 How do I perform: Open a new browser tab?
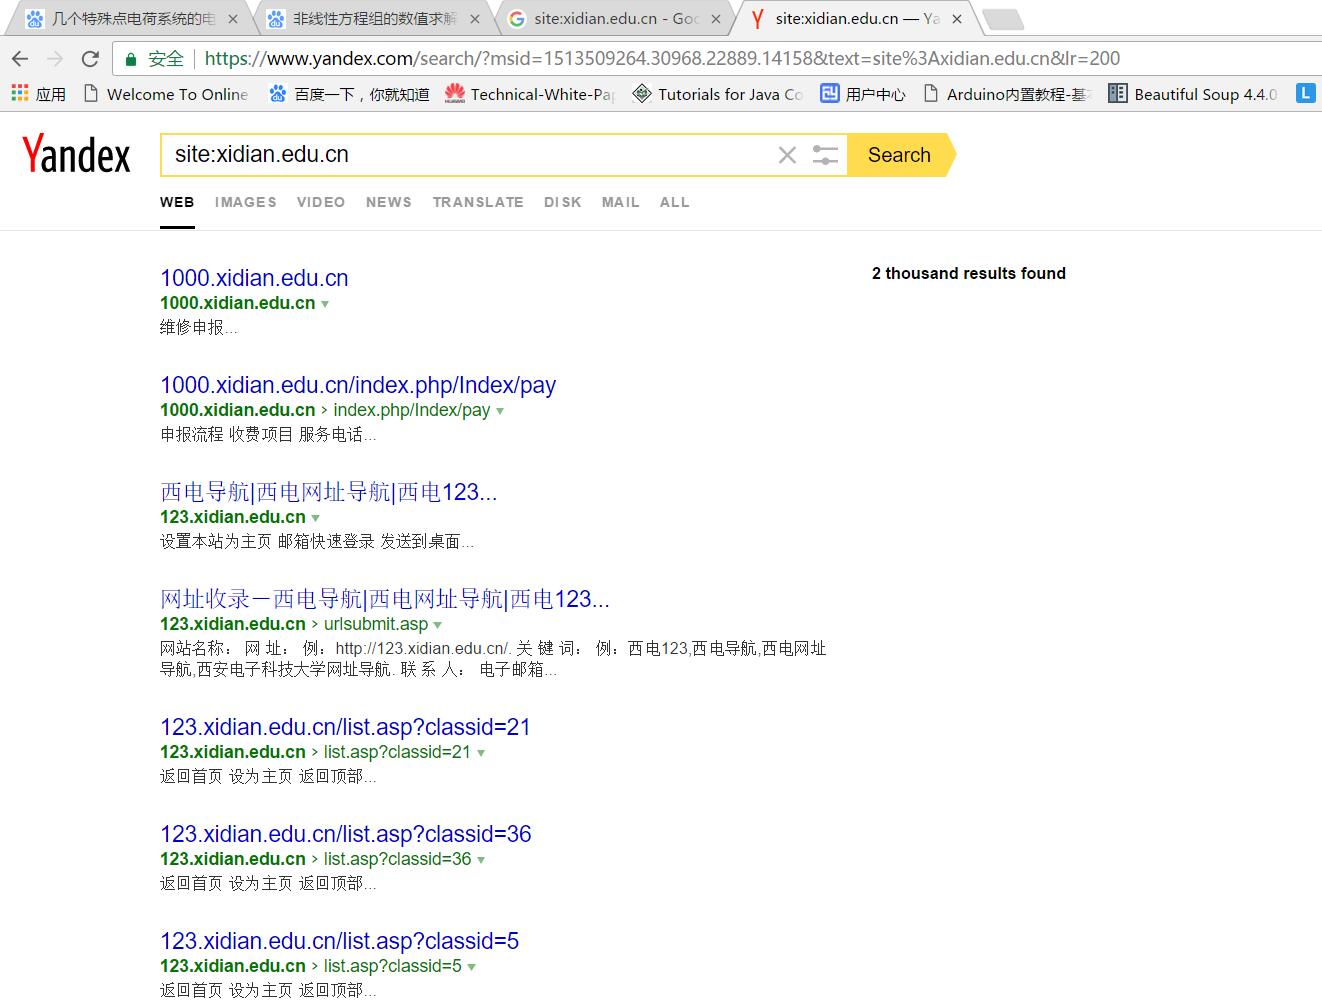[x=1002, y=19]
